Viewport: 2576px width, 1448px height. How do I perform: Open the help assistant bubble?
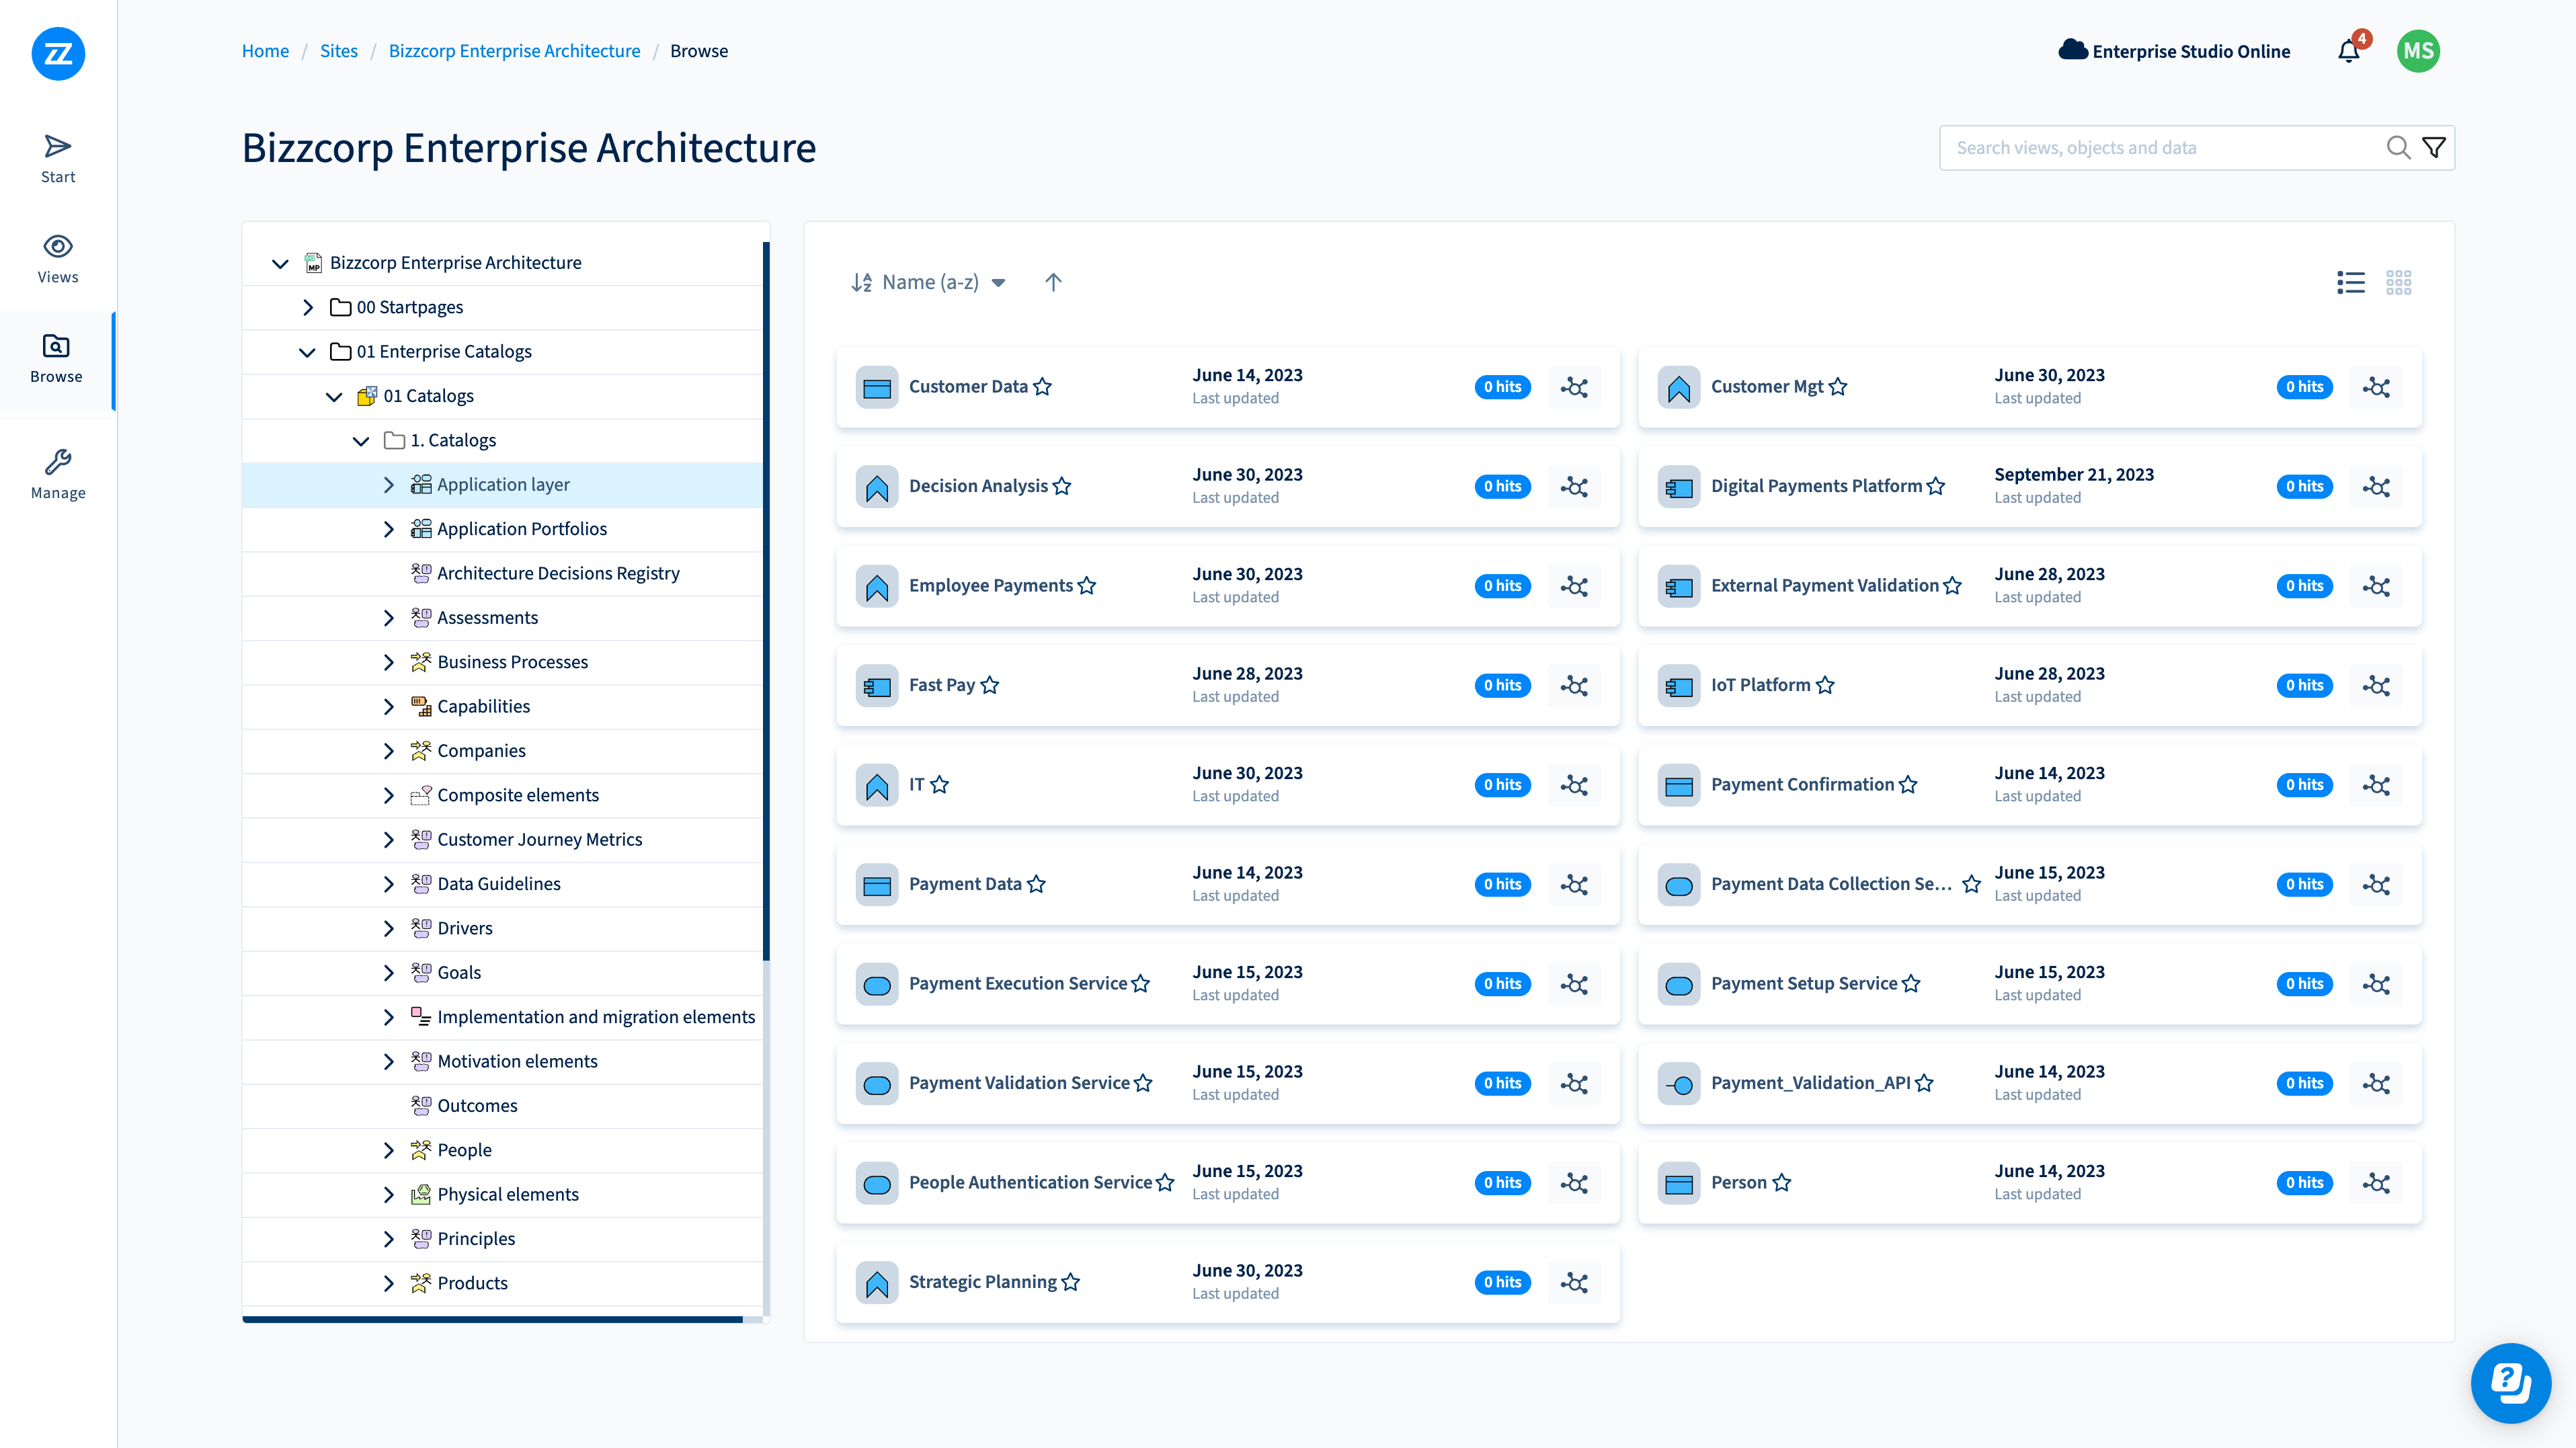2511,1383
